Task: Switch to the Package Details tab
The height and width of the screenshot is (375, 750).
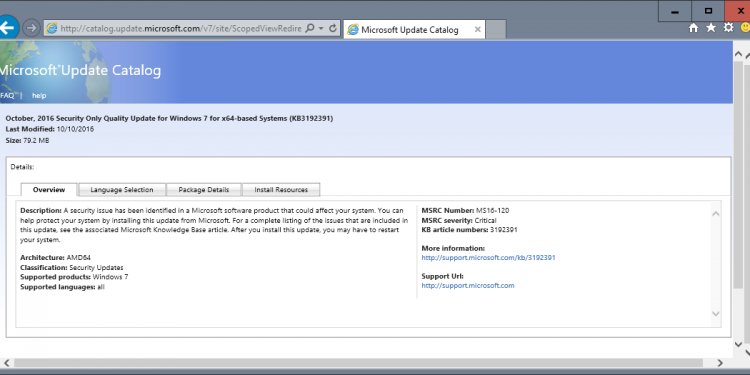Action: [x=204, y=190]
